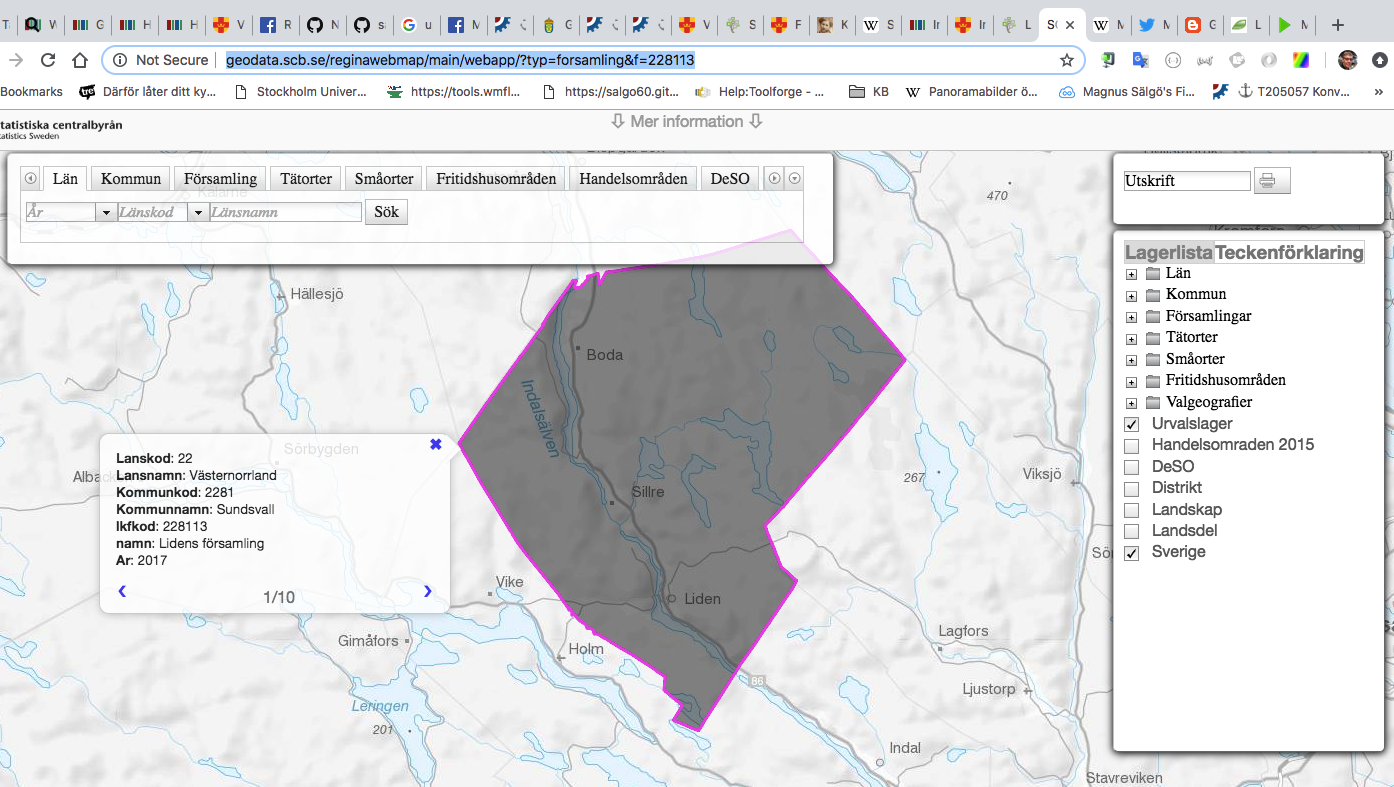This screenshot has width=1394, height=787.
Task: Switch to Lagerlista panel
Action: (x=1169, y=253)
